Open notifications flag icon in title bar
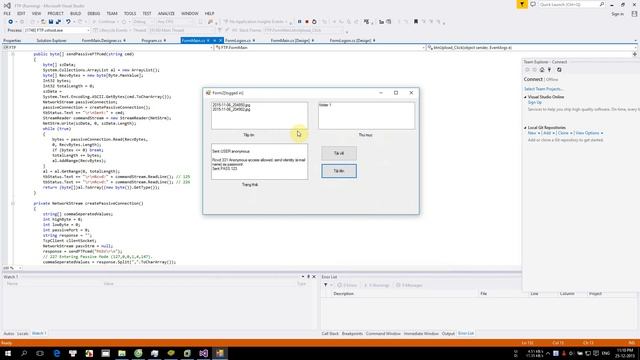640x360 pixels. tap(522, 4)
